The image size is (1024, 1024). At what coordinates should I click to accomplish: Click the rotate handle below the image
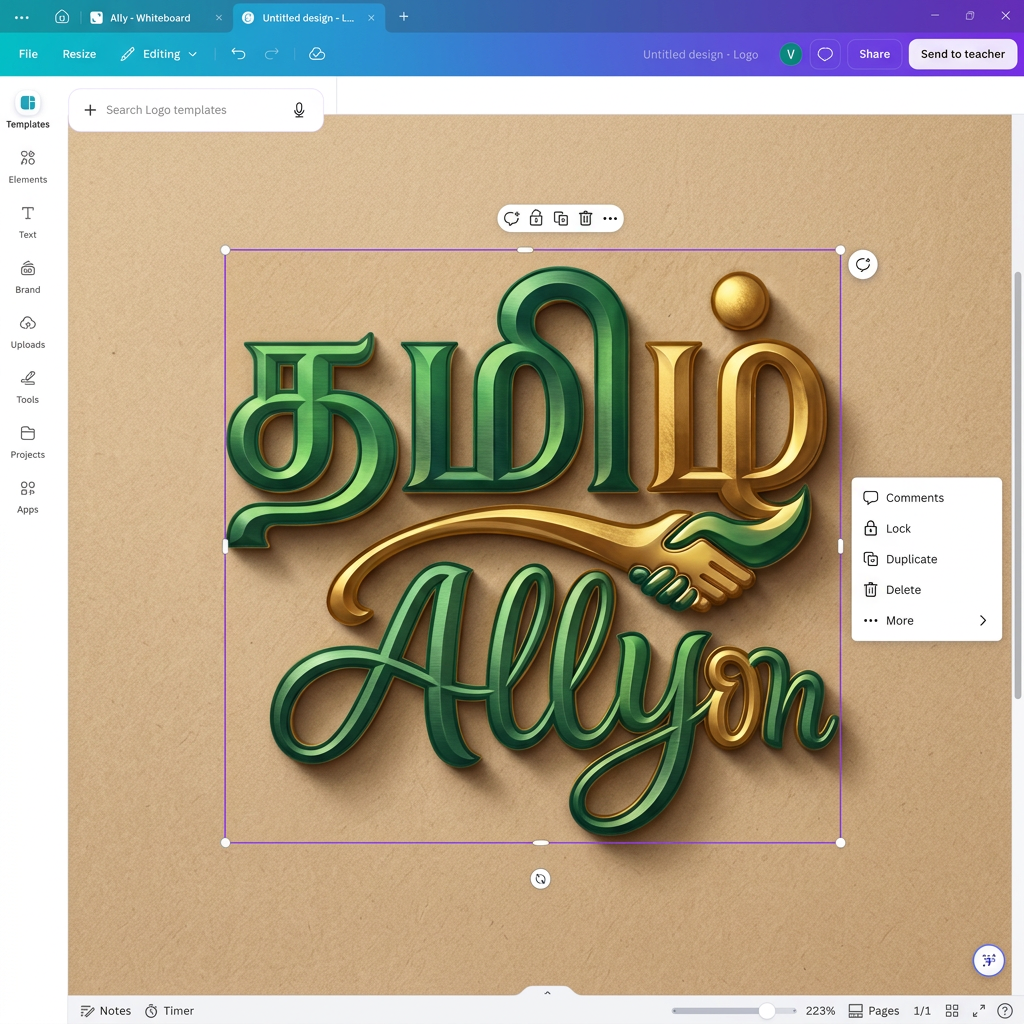(540, 879)
